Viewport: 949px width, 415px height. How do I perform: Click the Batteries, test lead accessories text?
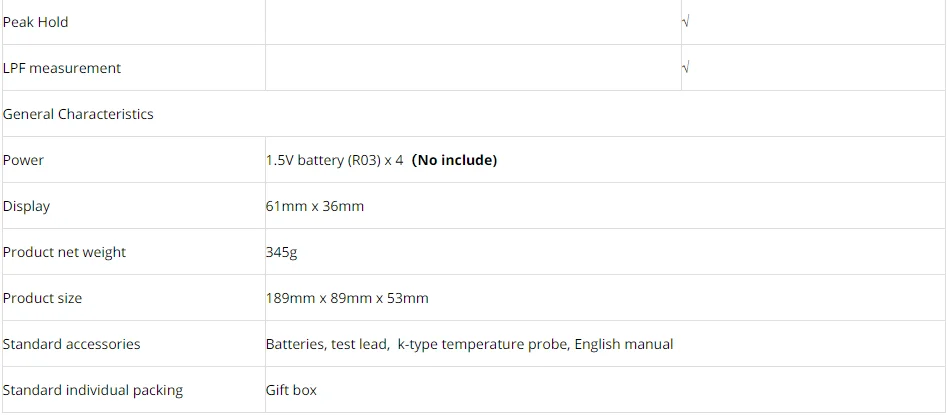click(x=327, y=344)
